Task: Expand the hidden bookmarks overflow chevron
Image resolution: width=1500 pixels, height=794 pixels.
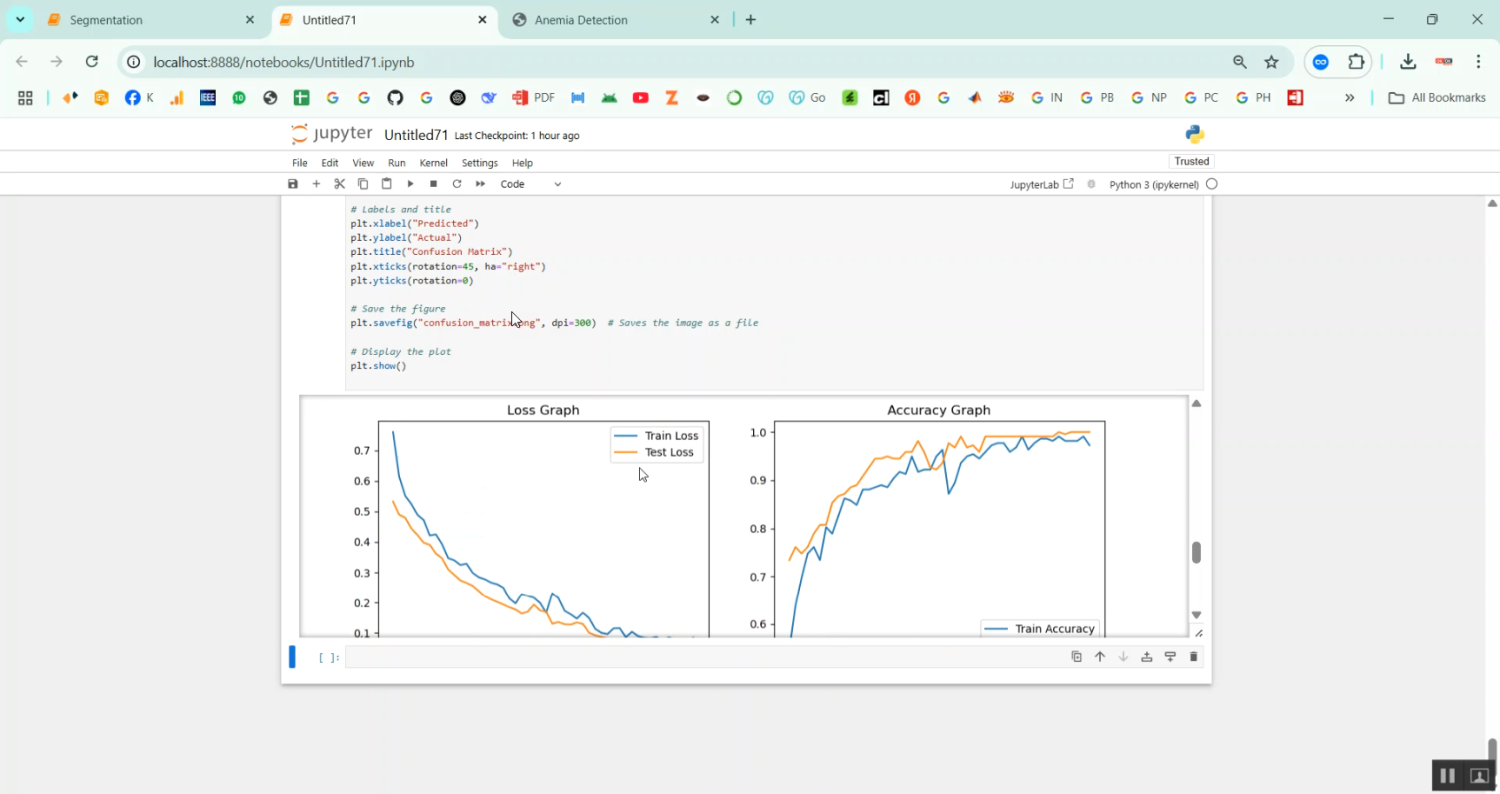Action: coord(1349,98)
